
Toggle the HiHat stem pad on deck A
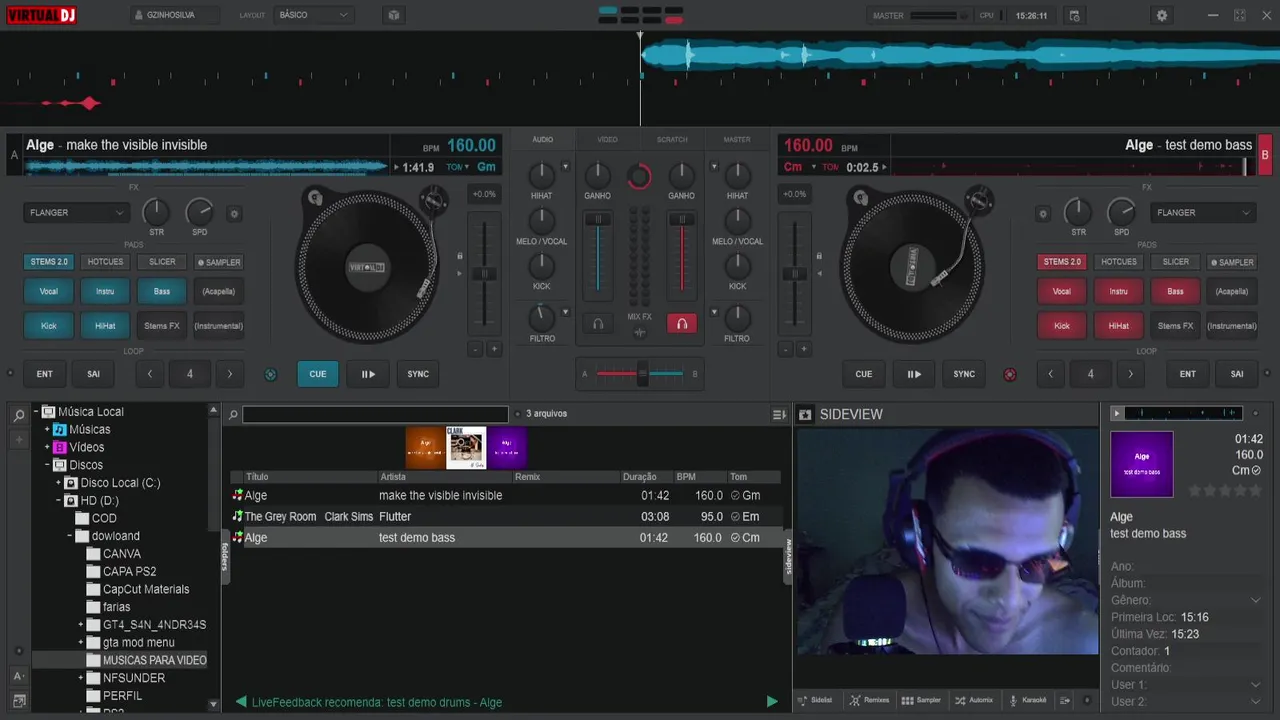105,325
